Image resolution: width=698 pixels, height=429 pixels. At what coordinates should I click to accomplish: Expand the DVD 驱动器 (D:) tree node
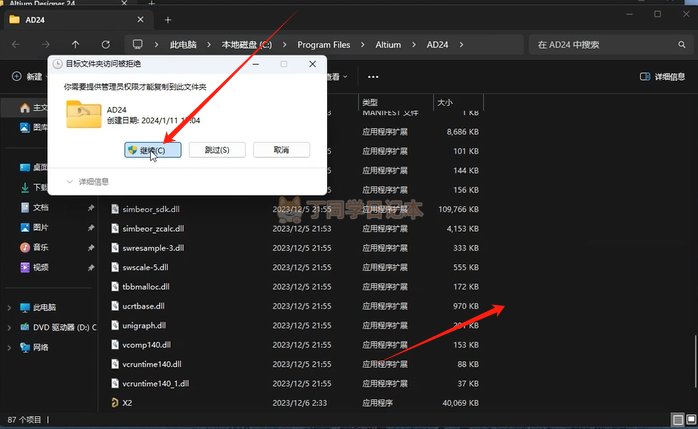coord(10,327)
